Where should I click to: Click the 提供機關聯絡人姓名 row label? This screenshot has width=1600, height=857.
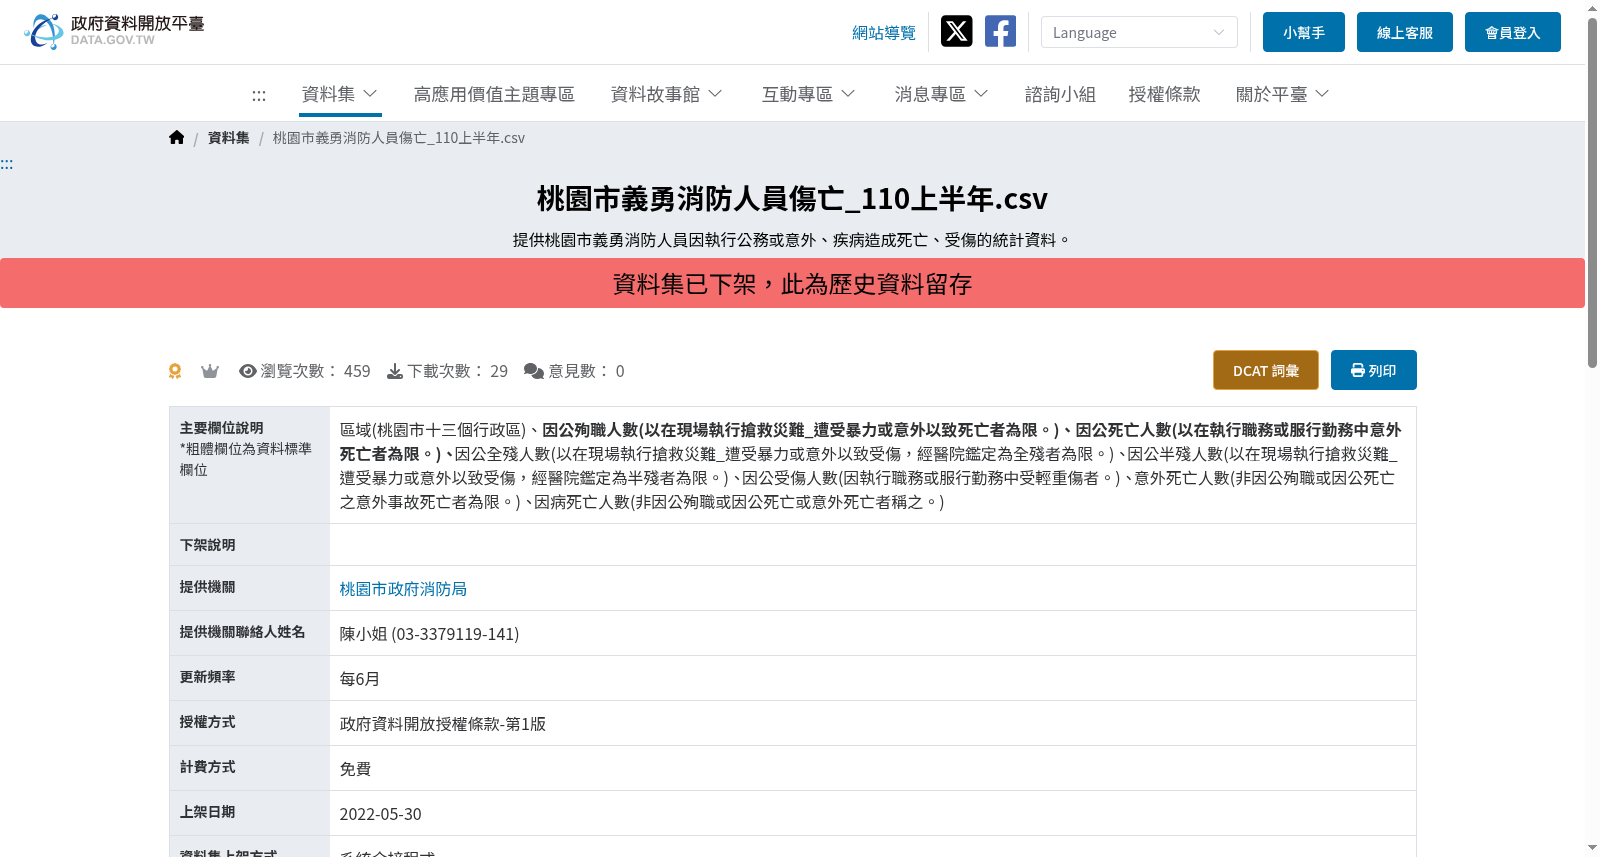pyautogui.click(x=243, y=632)
